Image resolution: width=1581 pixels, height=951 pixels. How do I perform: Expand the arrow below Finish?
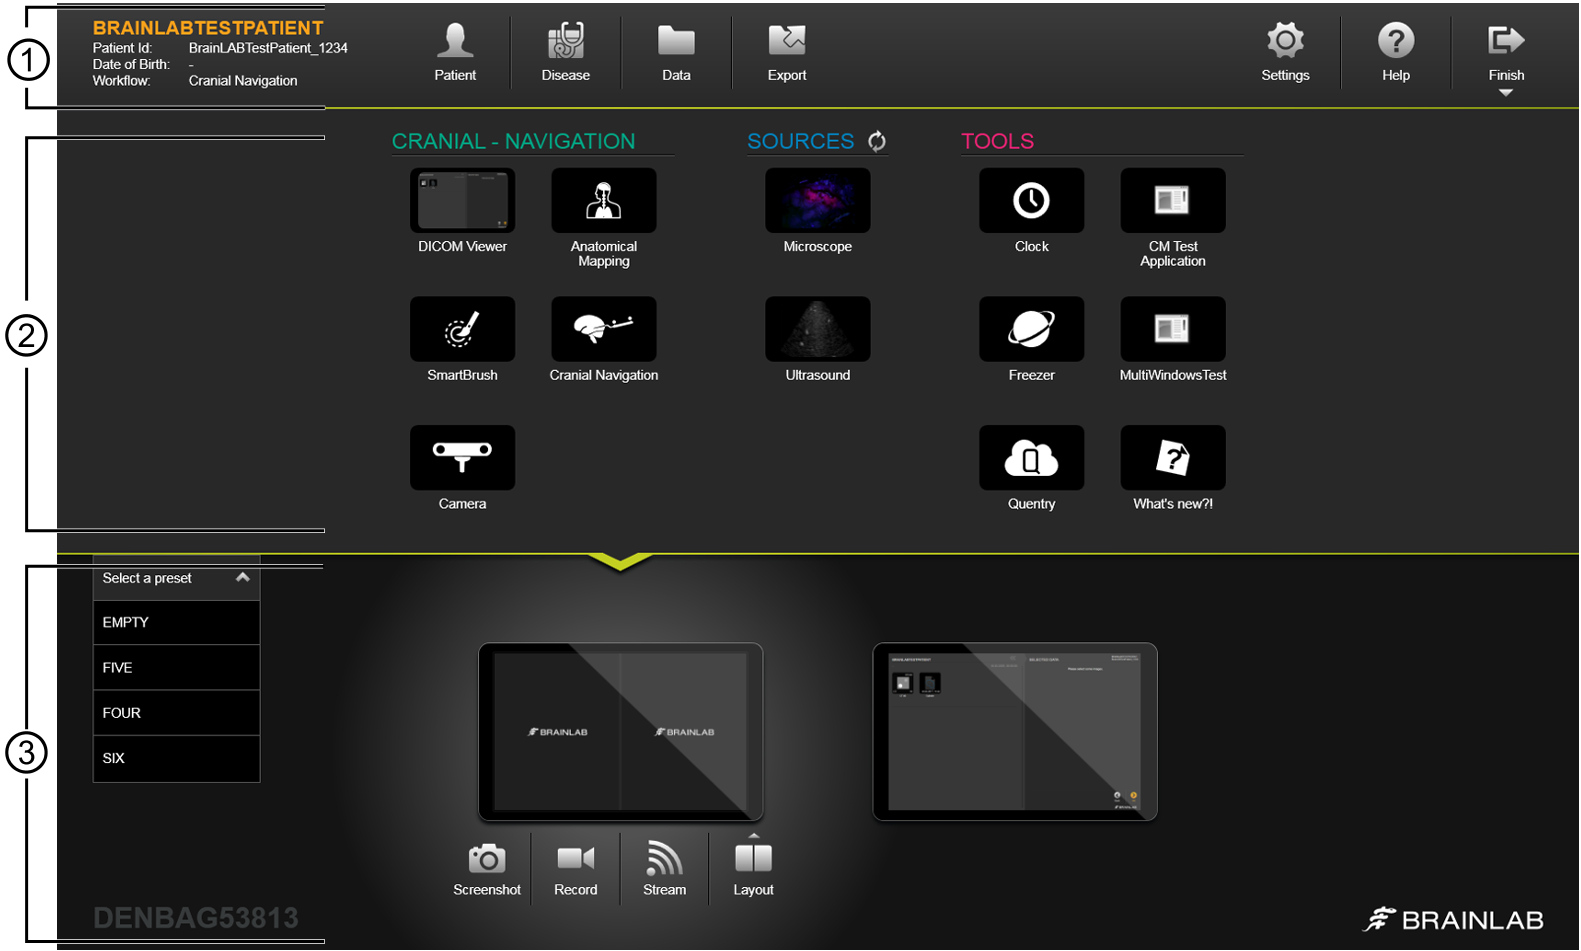[1506, 93]
